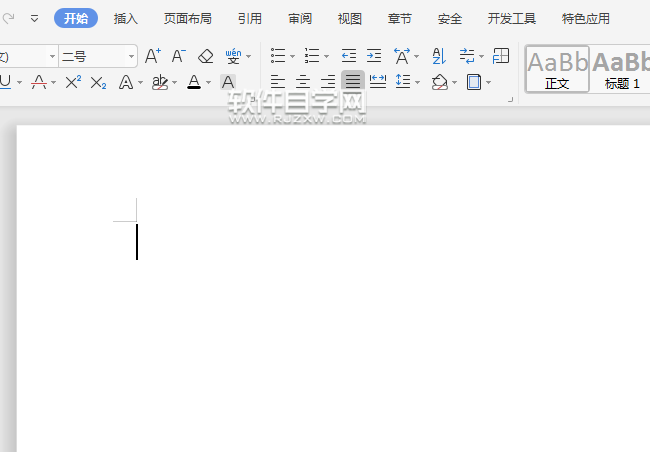
Task: Expand the font name dropdown arrow
Action: tap(52, 56)
